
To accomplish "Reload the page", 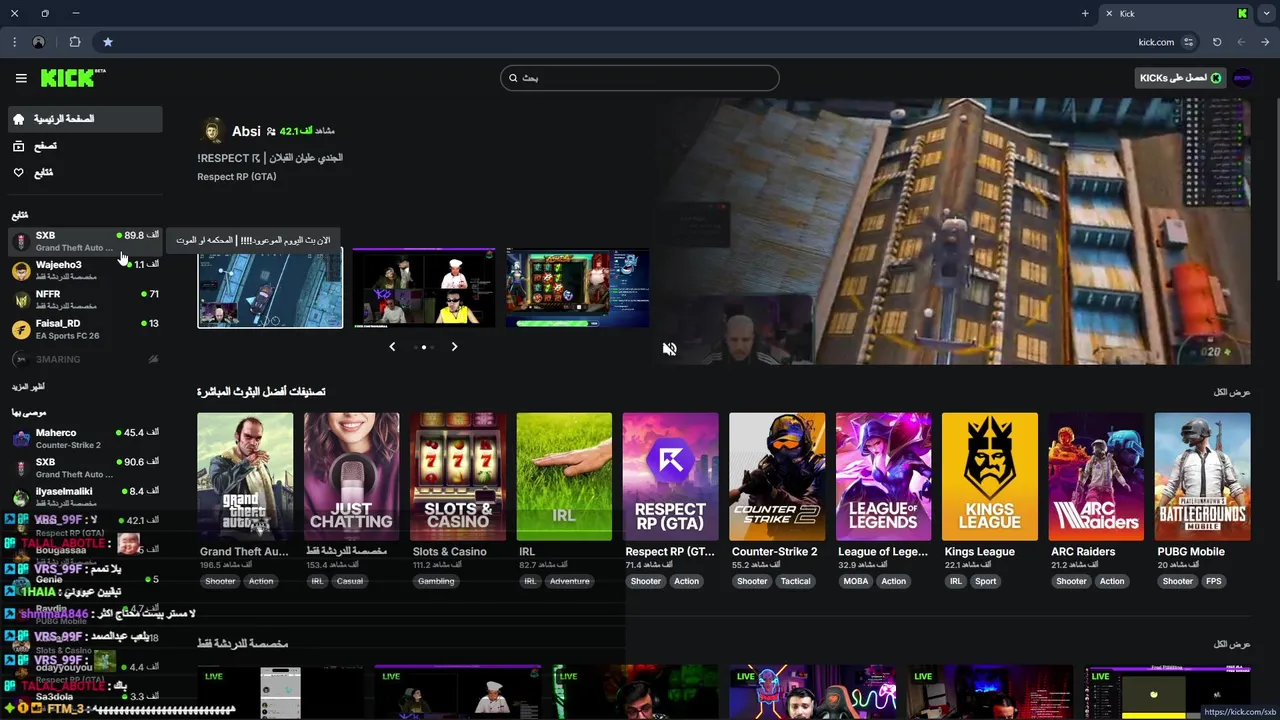I will 1217,42.
